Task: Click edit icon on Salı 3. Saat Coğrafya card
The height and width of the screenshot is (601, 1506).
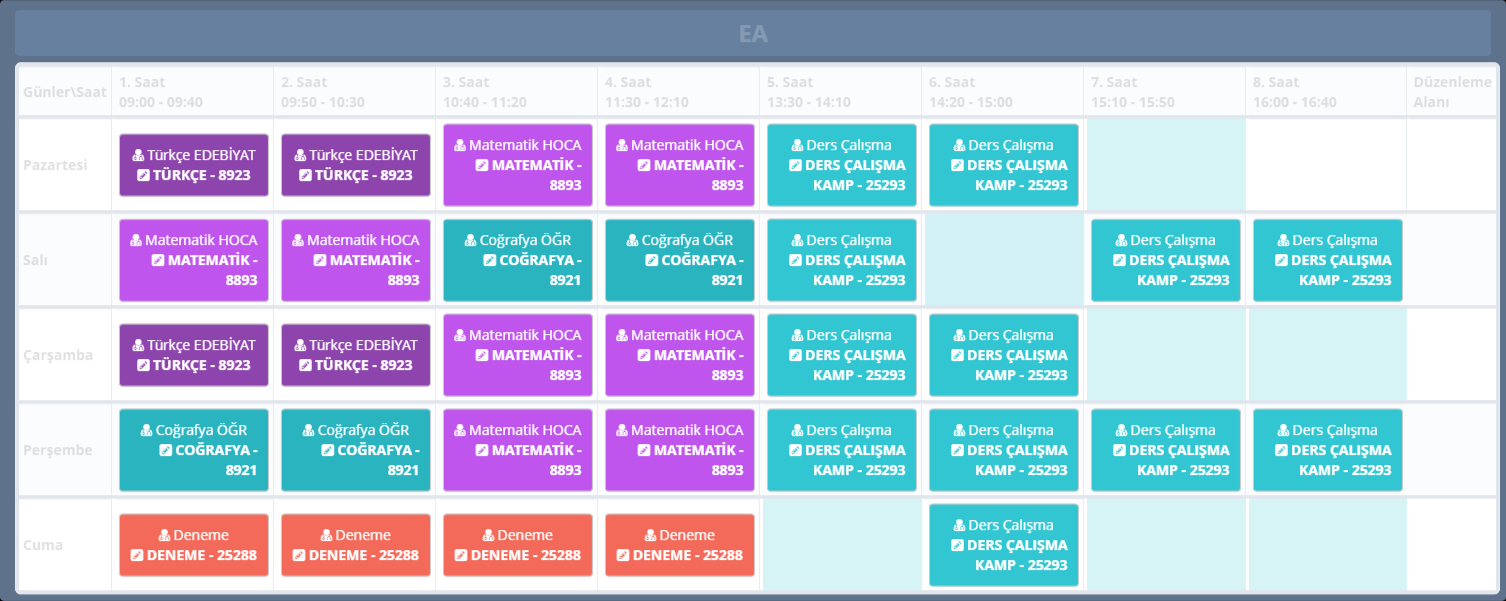Action: (490, 260)
